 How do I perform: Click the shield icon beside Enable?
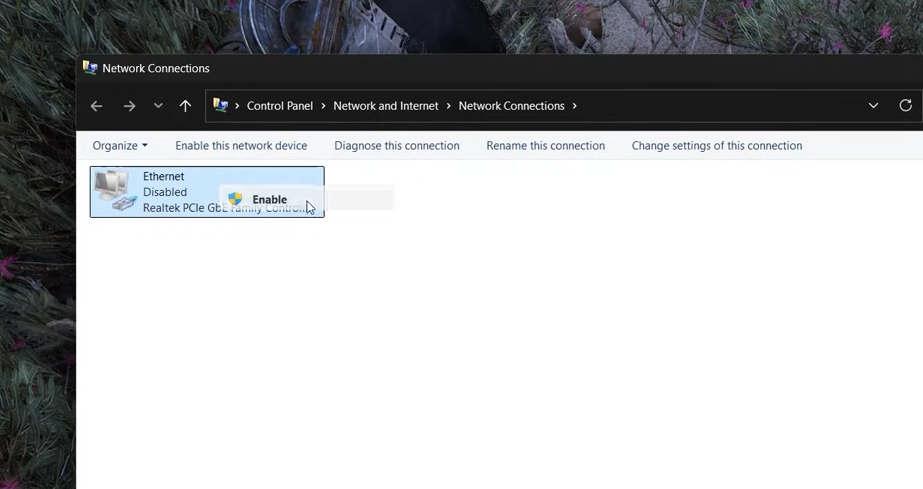tap(235, 199)
